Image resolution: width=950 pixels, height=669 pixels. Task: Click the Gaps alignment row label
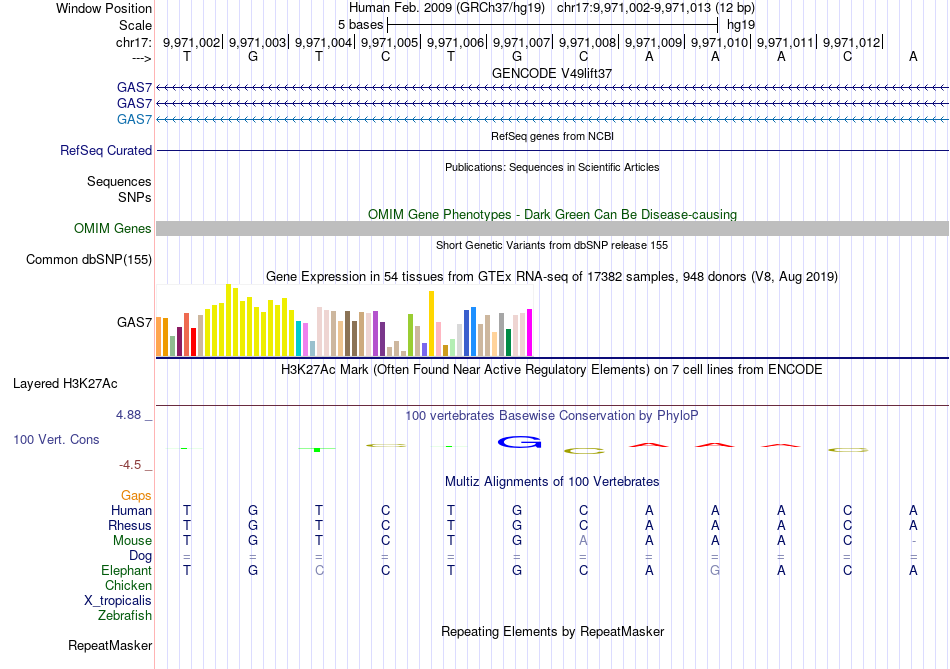click(136, 496)
